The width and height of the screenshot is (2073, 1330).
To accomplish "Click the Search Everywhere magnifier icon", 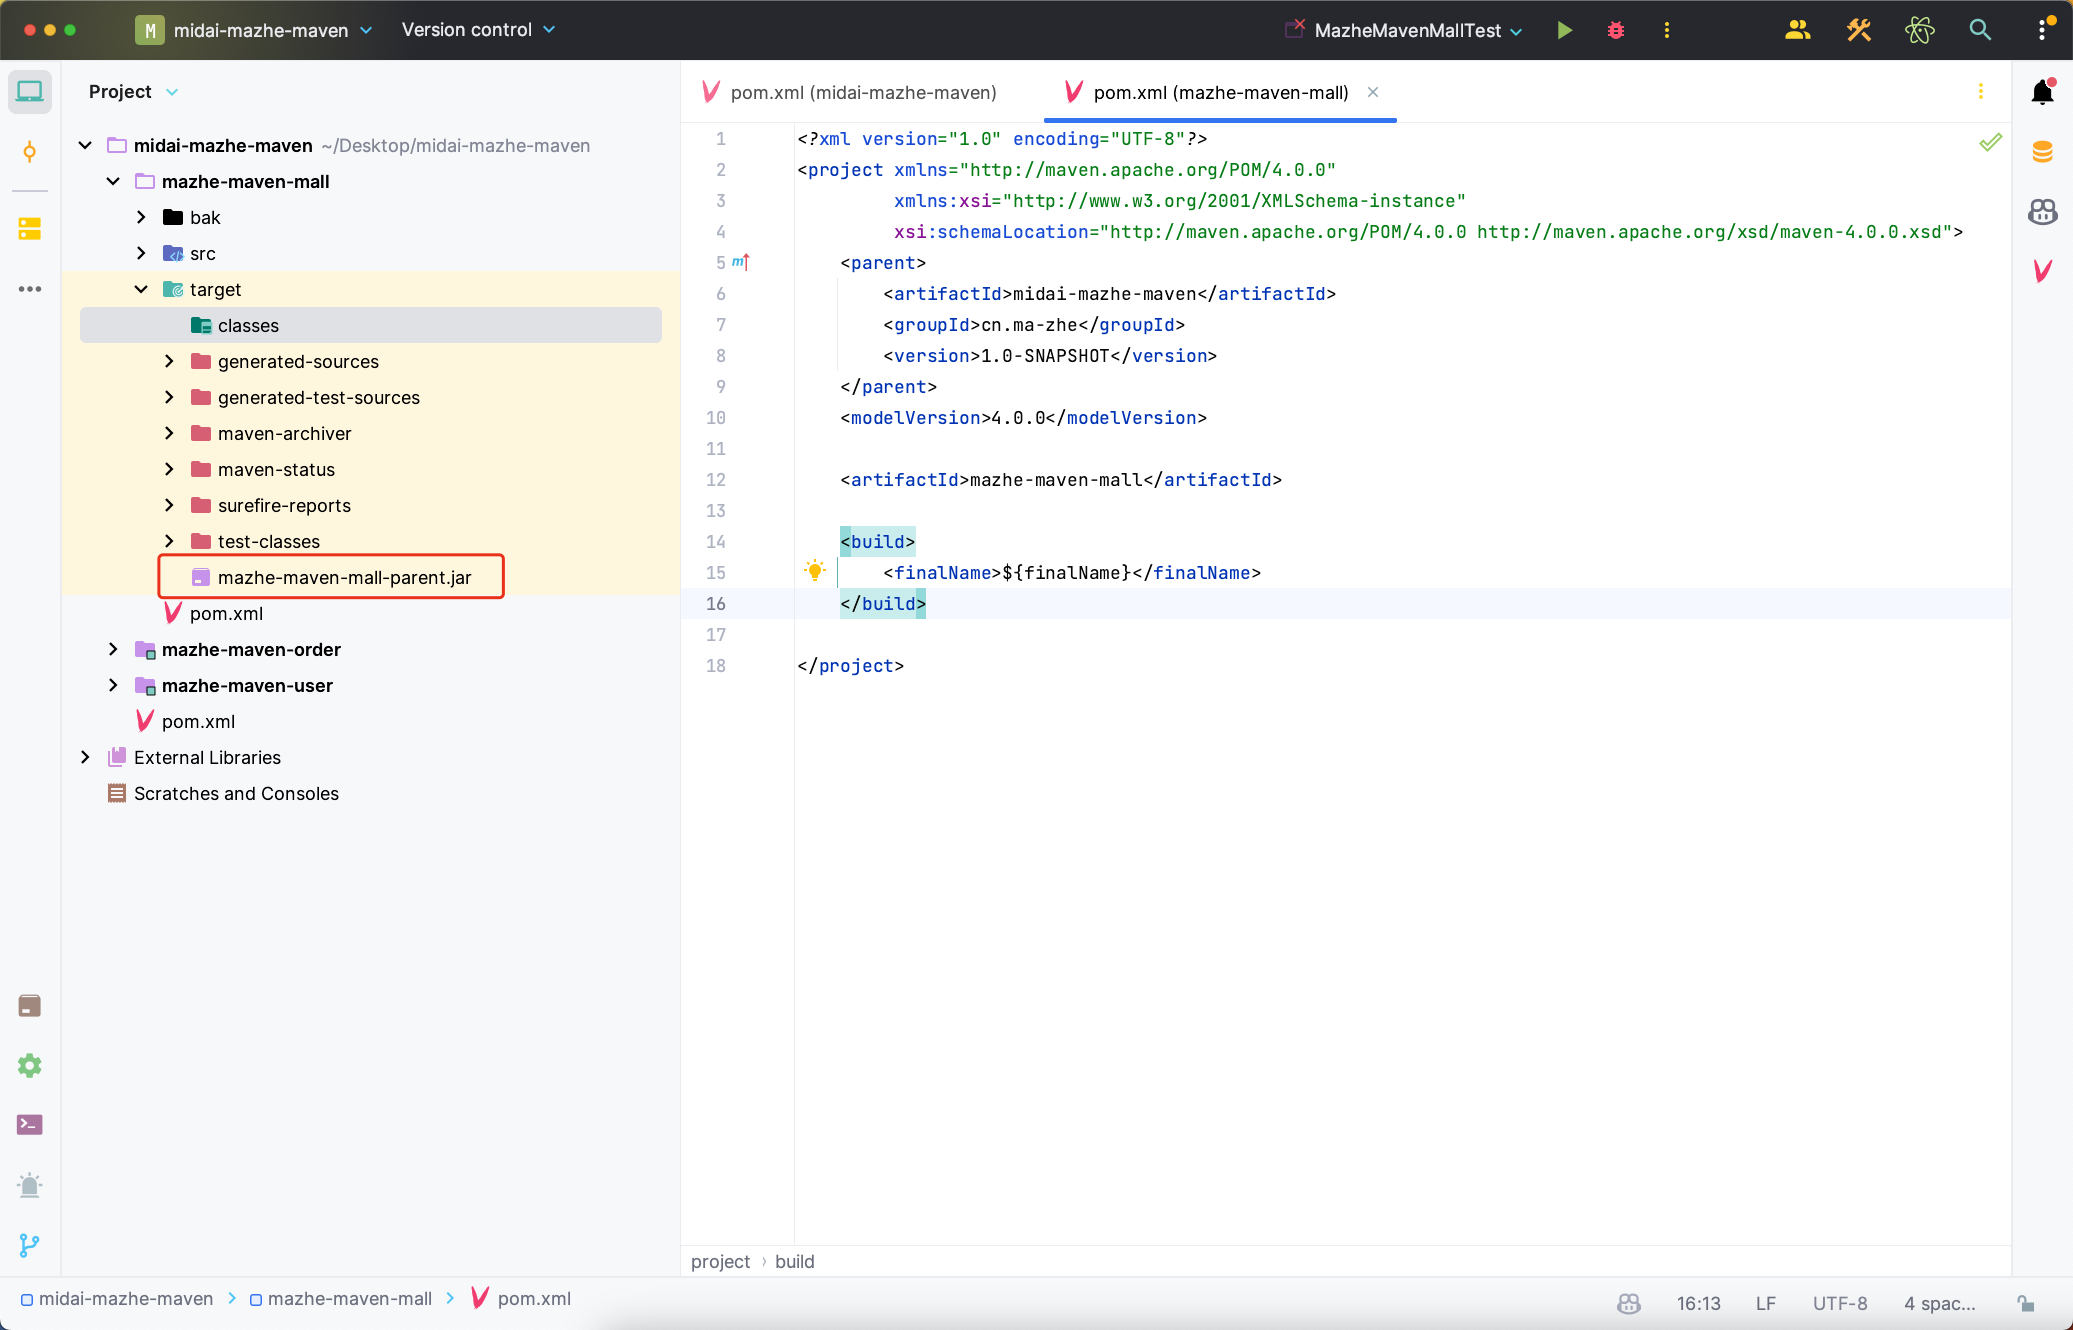I will pos(1980,30).
